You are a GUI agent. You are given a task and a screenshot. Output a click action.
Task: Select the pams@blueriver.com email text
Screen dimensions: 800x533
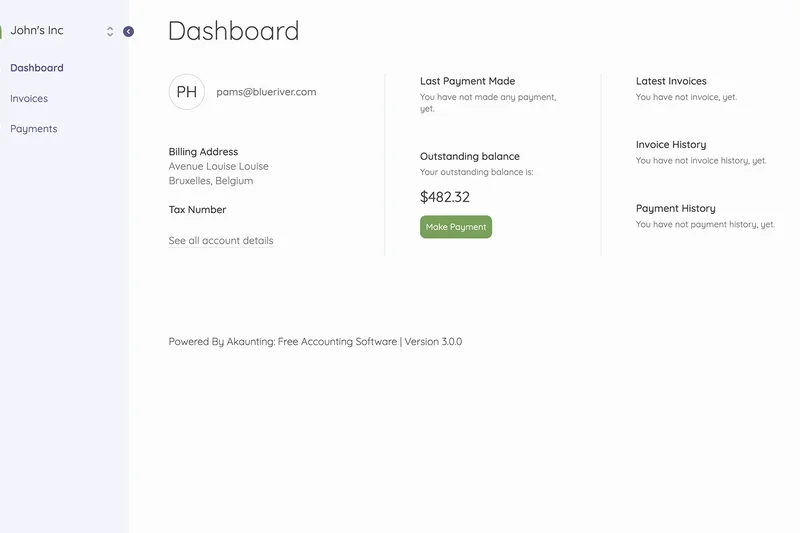tap(266, 92)
